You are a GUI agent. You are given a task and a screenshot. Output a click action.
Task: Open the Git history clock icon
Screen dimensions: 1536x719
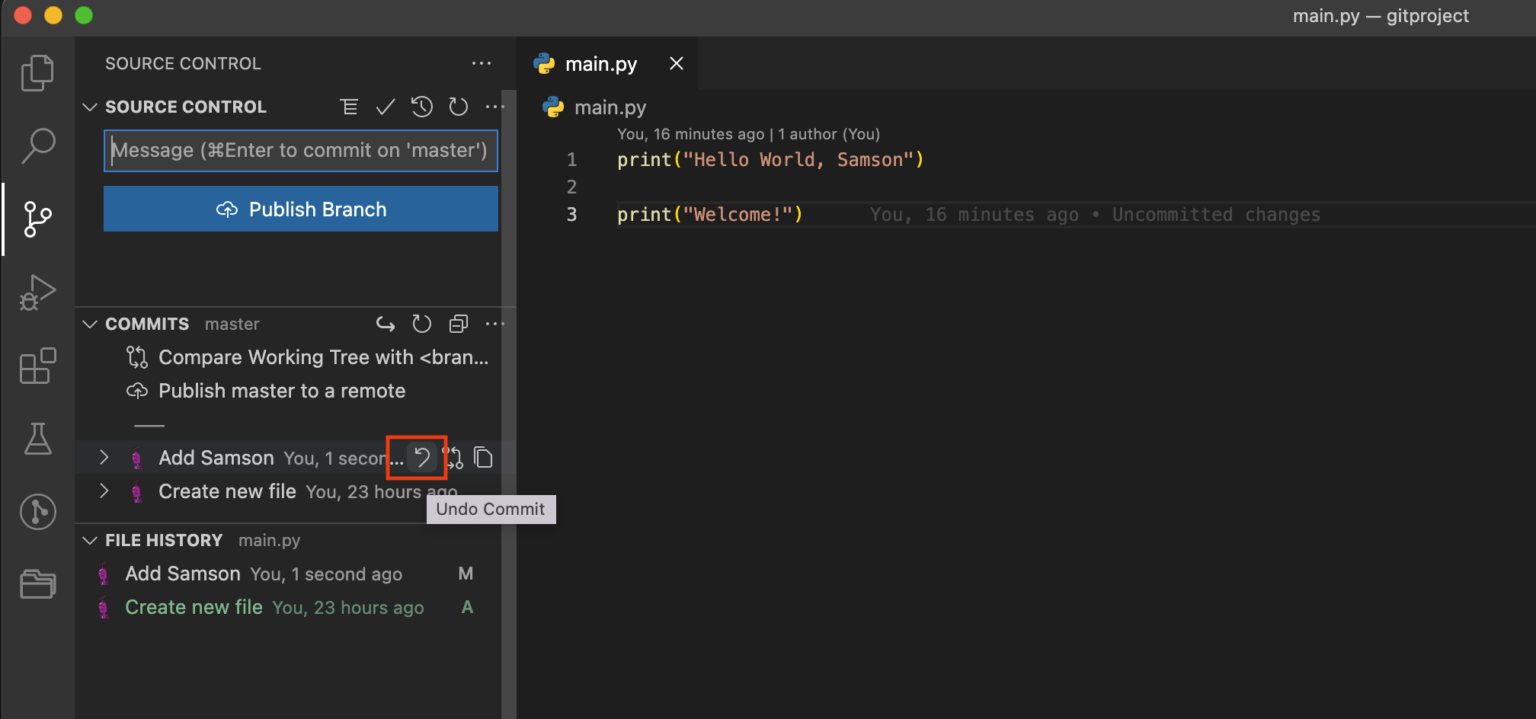(421, 107)
